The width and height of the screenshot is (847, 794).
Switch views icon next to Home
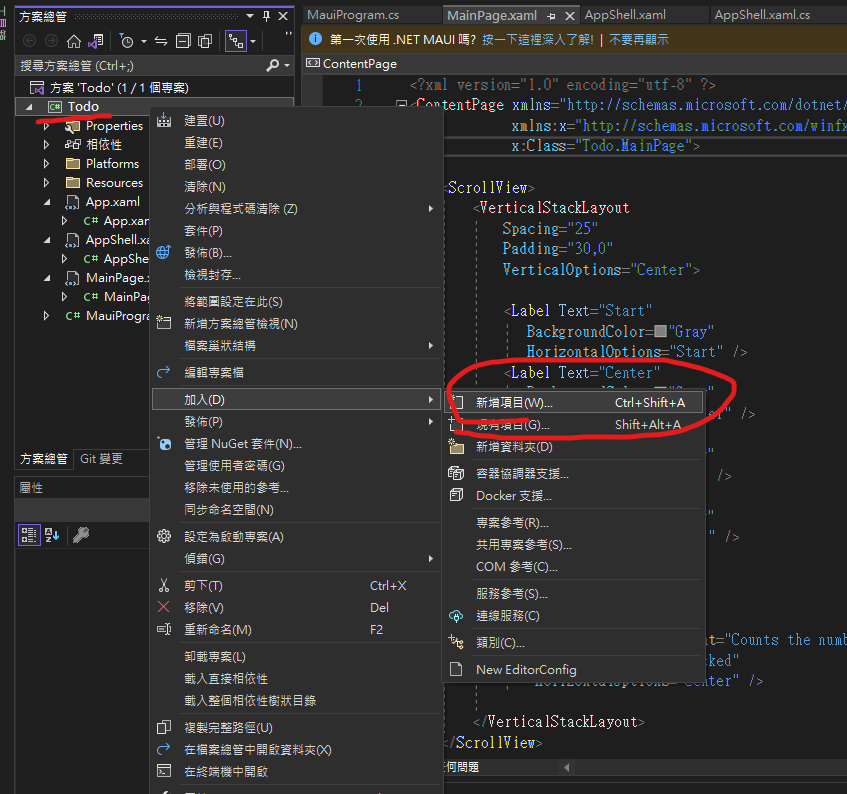pos(96,41)
